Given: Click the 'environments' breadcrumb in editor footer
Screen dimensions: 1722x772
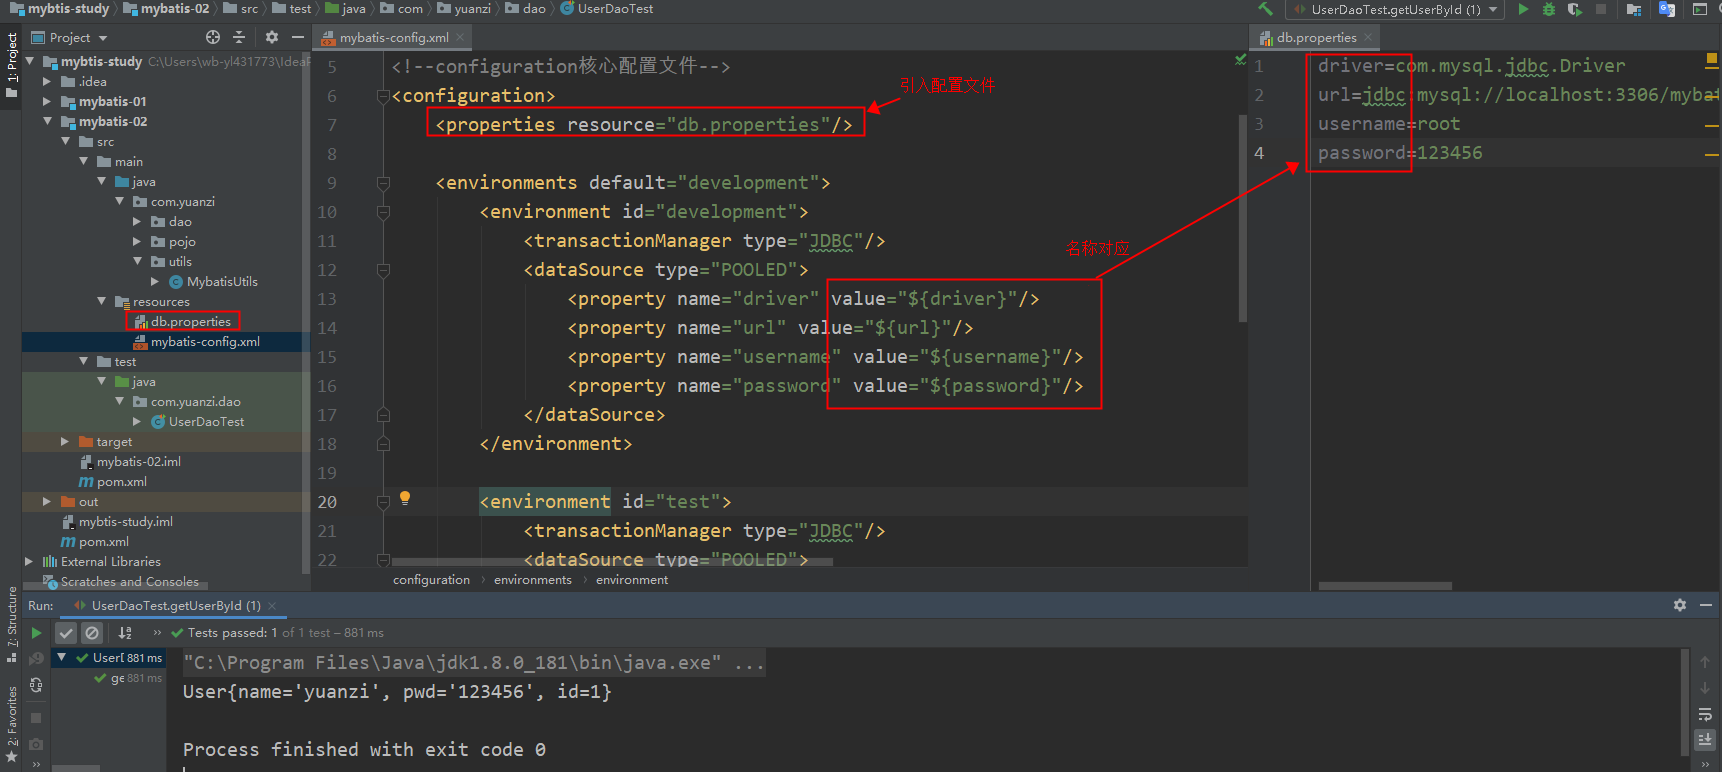Looking at the screenshot, I should 533,580.
